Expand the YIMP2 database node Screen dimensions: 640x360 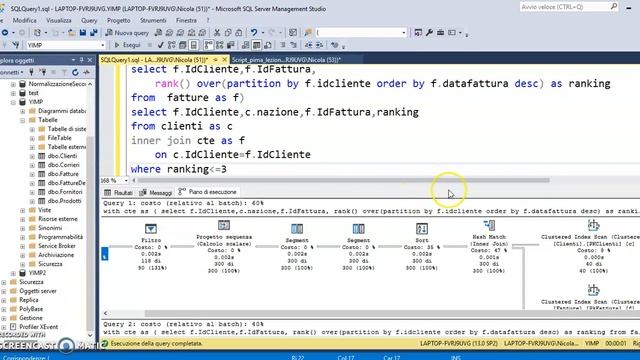(13, 273)
